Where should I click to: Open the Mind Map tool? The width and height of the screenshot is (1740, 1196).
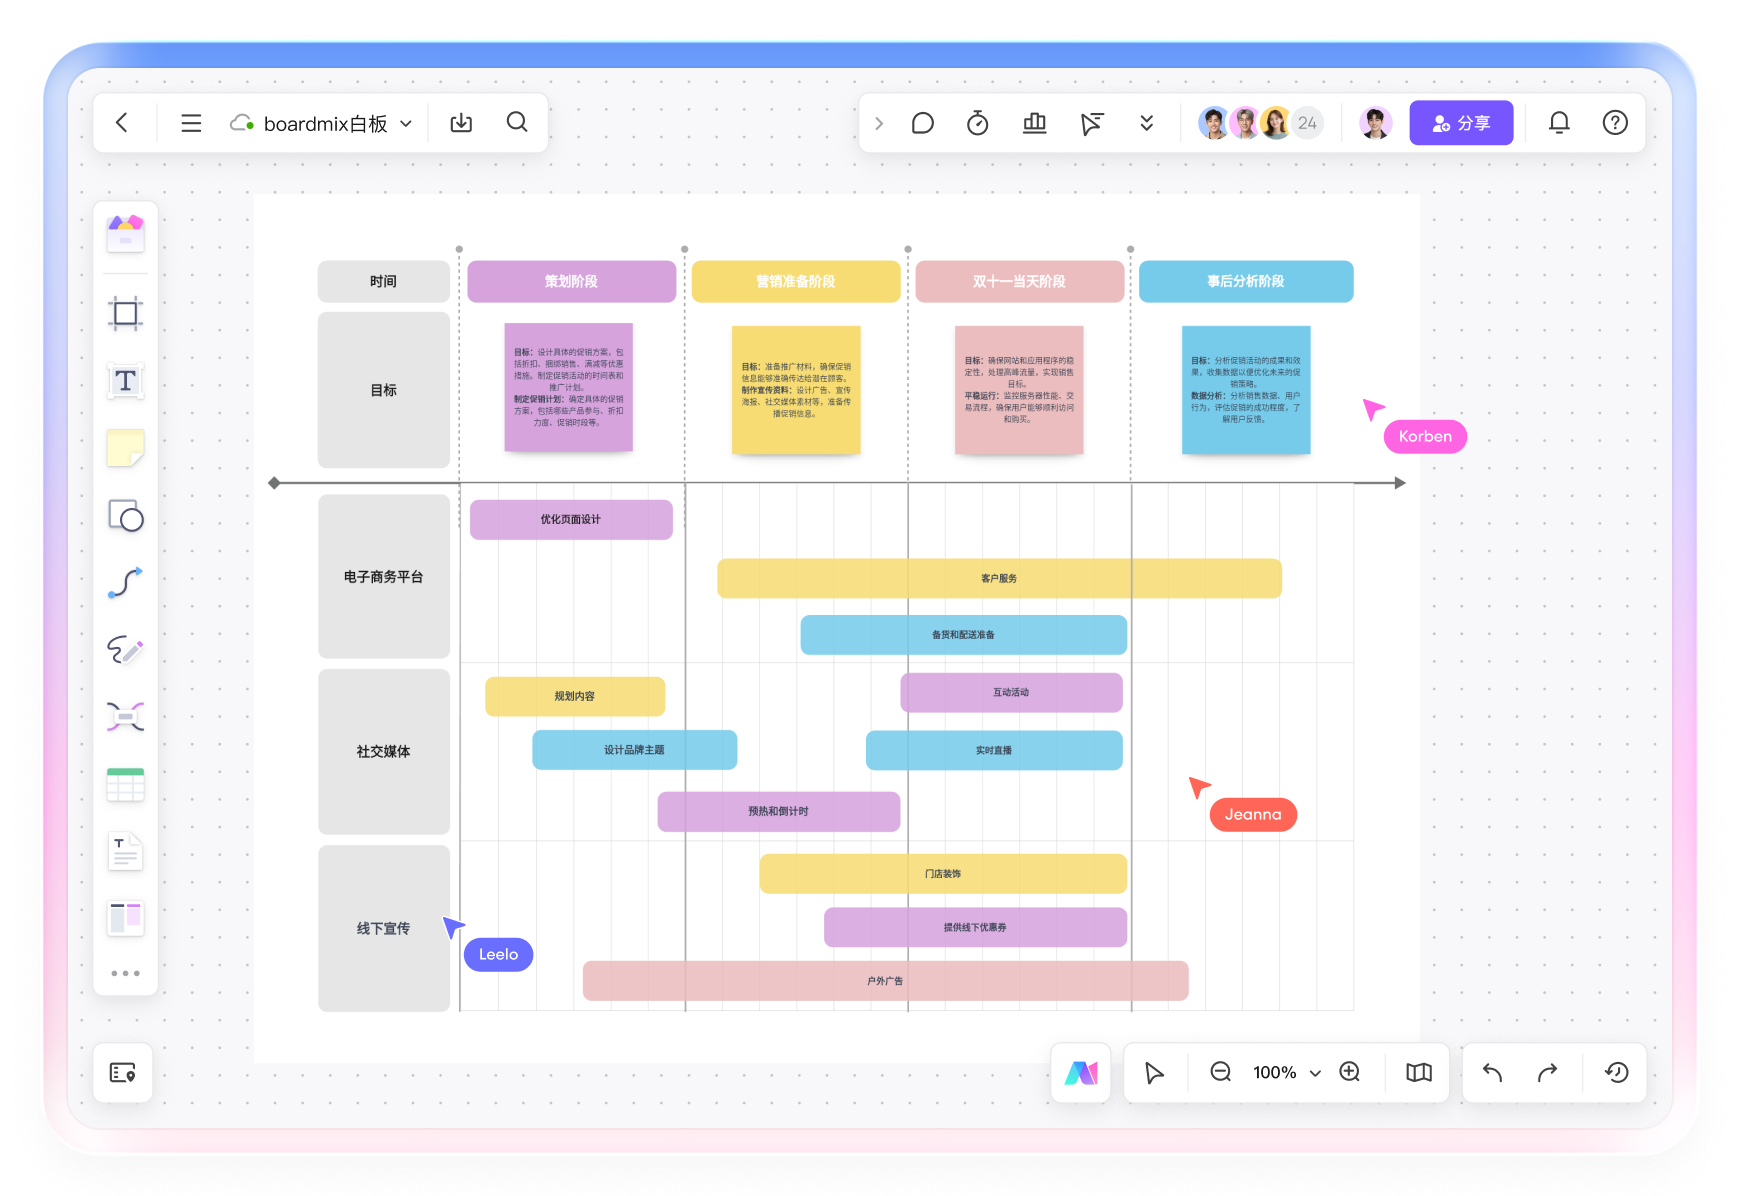point(125,717)
